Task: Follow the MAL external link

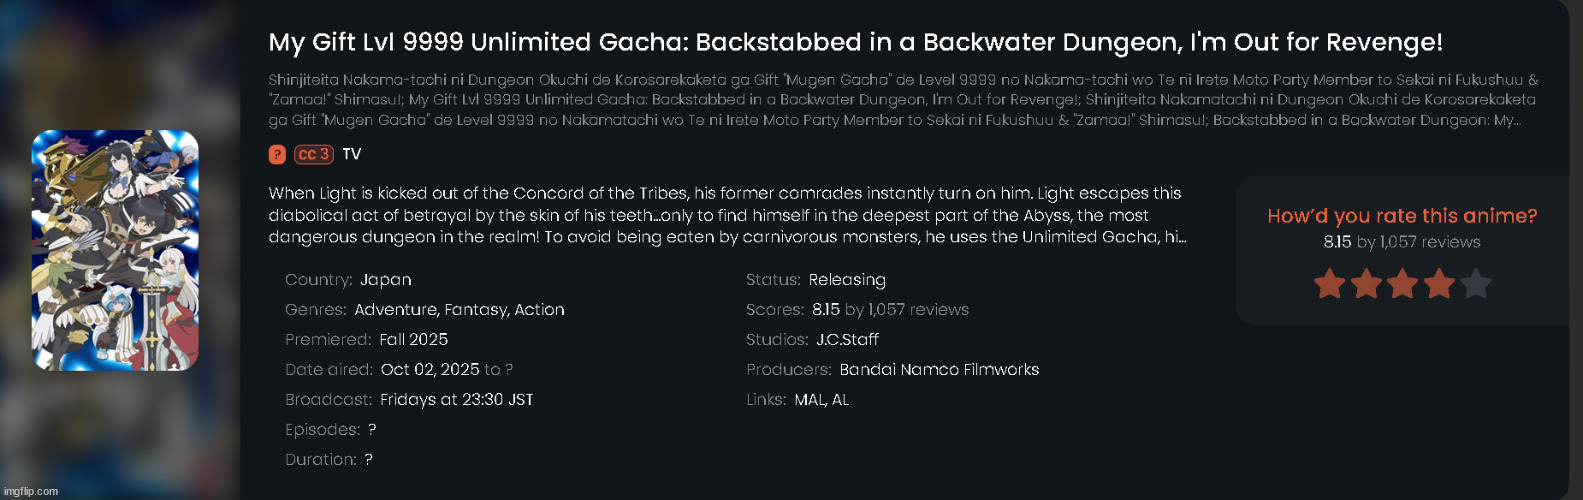Action: 808,400
